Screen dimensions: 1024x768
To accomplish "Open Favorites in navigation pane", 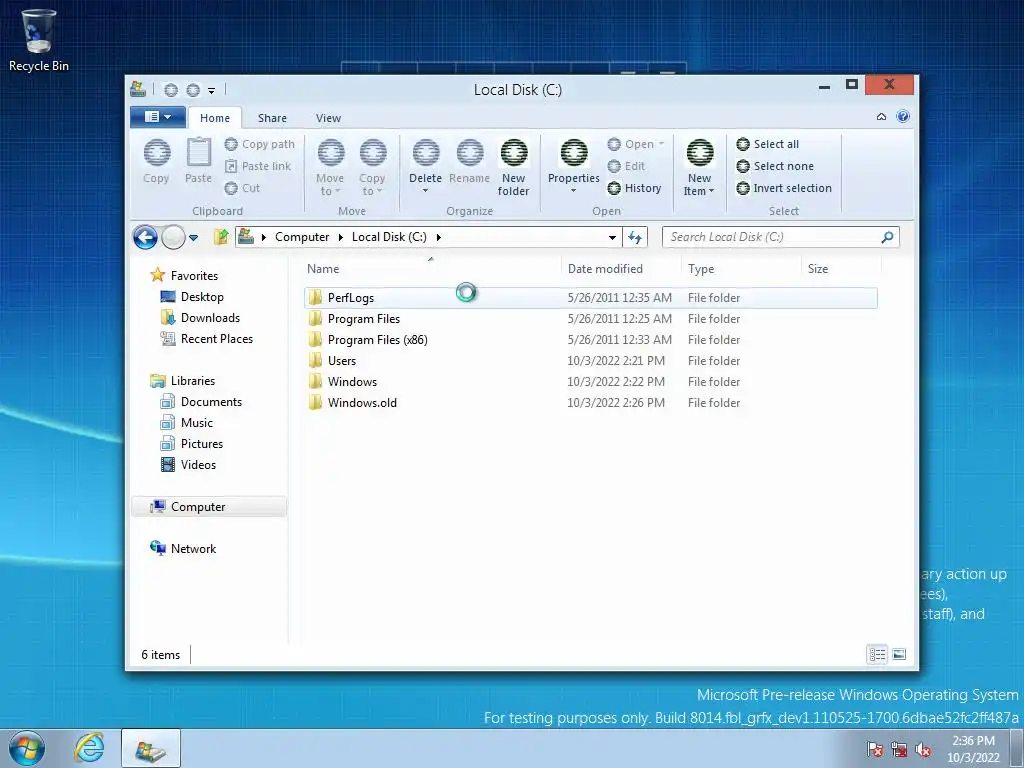I will coord(185,276).
